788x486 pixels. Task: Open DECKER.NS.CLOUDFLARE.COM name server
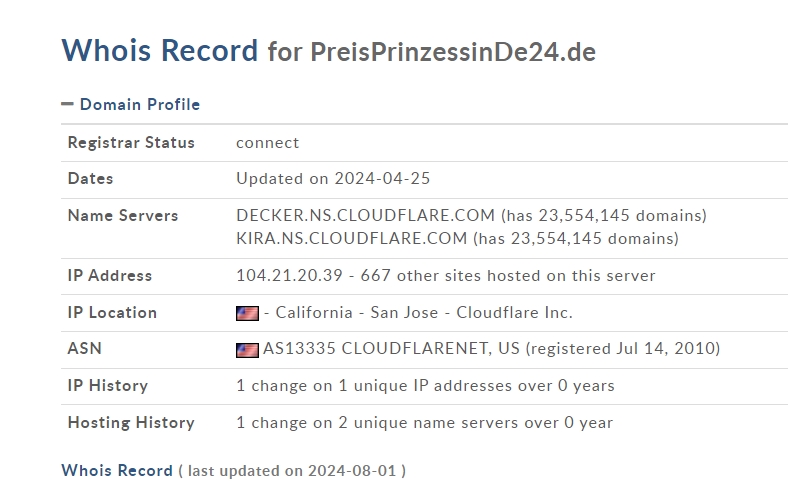click(x=365, y=215)
